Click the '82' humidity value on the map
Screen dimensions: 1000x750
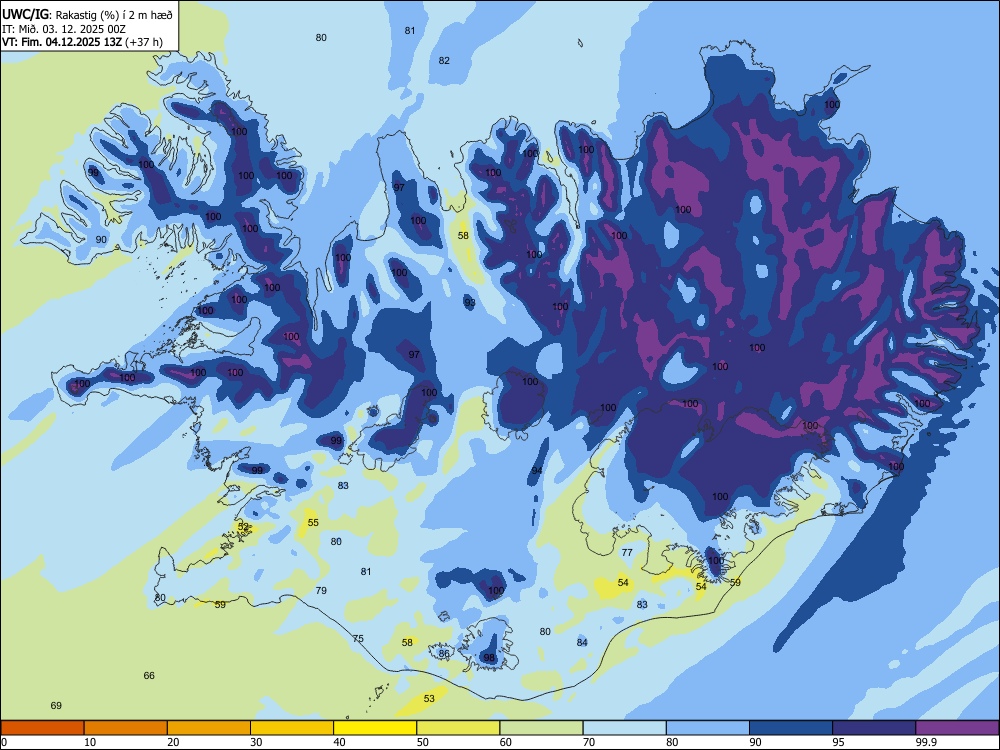[444, 61]
